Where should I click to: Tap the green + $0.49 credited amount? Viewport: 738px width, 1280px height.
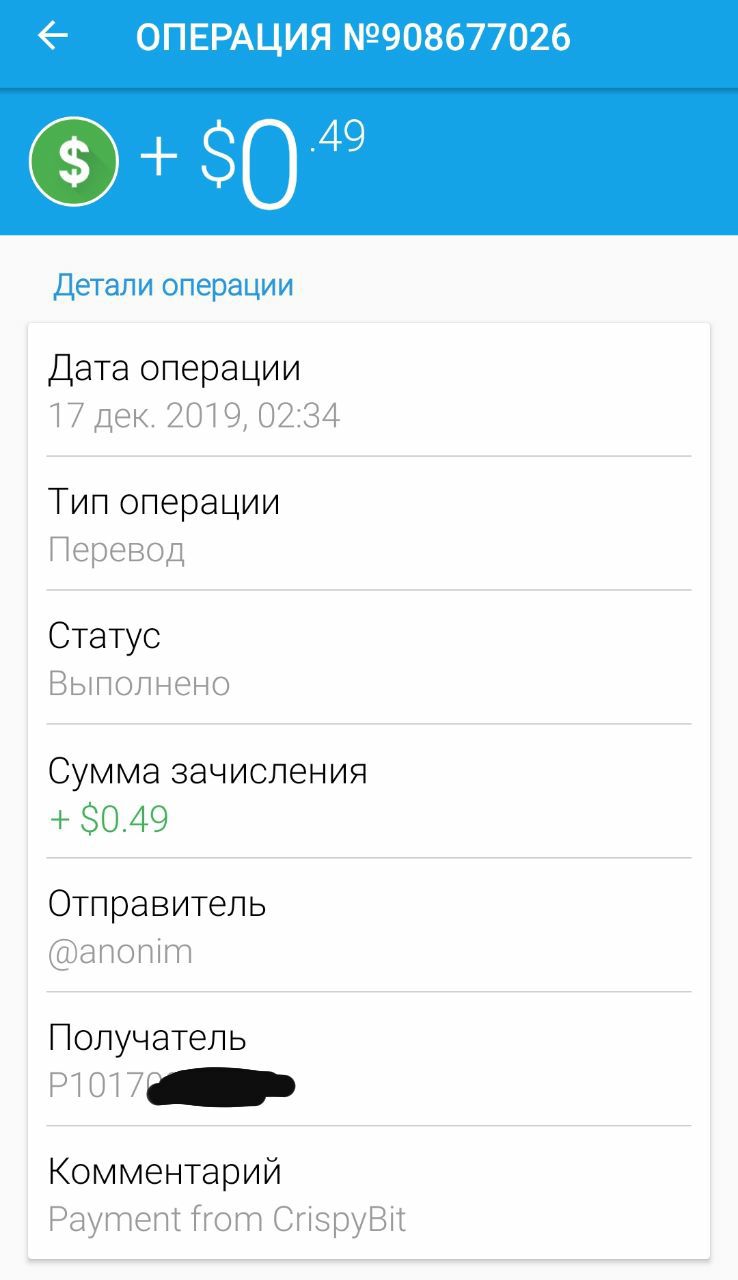pyautogui.click(x=109, y=819)
